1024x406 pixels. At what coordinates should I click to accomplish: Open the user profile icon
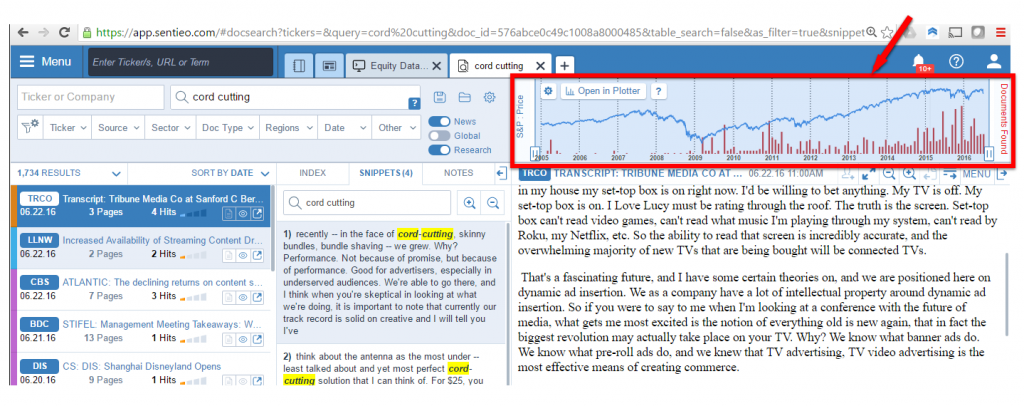[x=993, y=61]
